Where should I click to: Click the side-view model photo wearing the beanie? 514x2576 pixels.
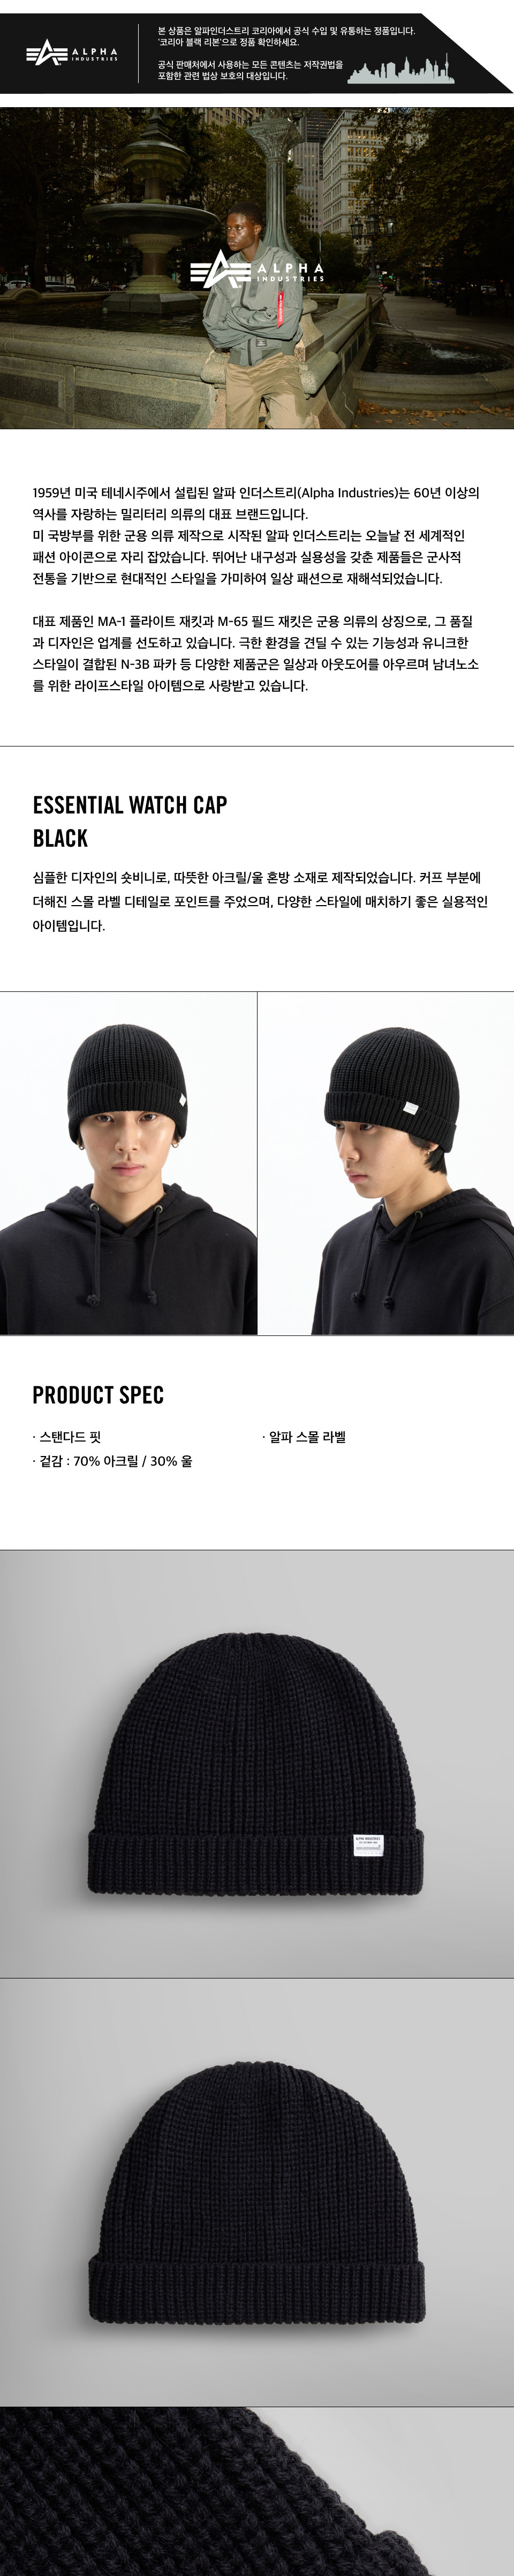[386, 1163]
